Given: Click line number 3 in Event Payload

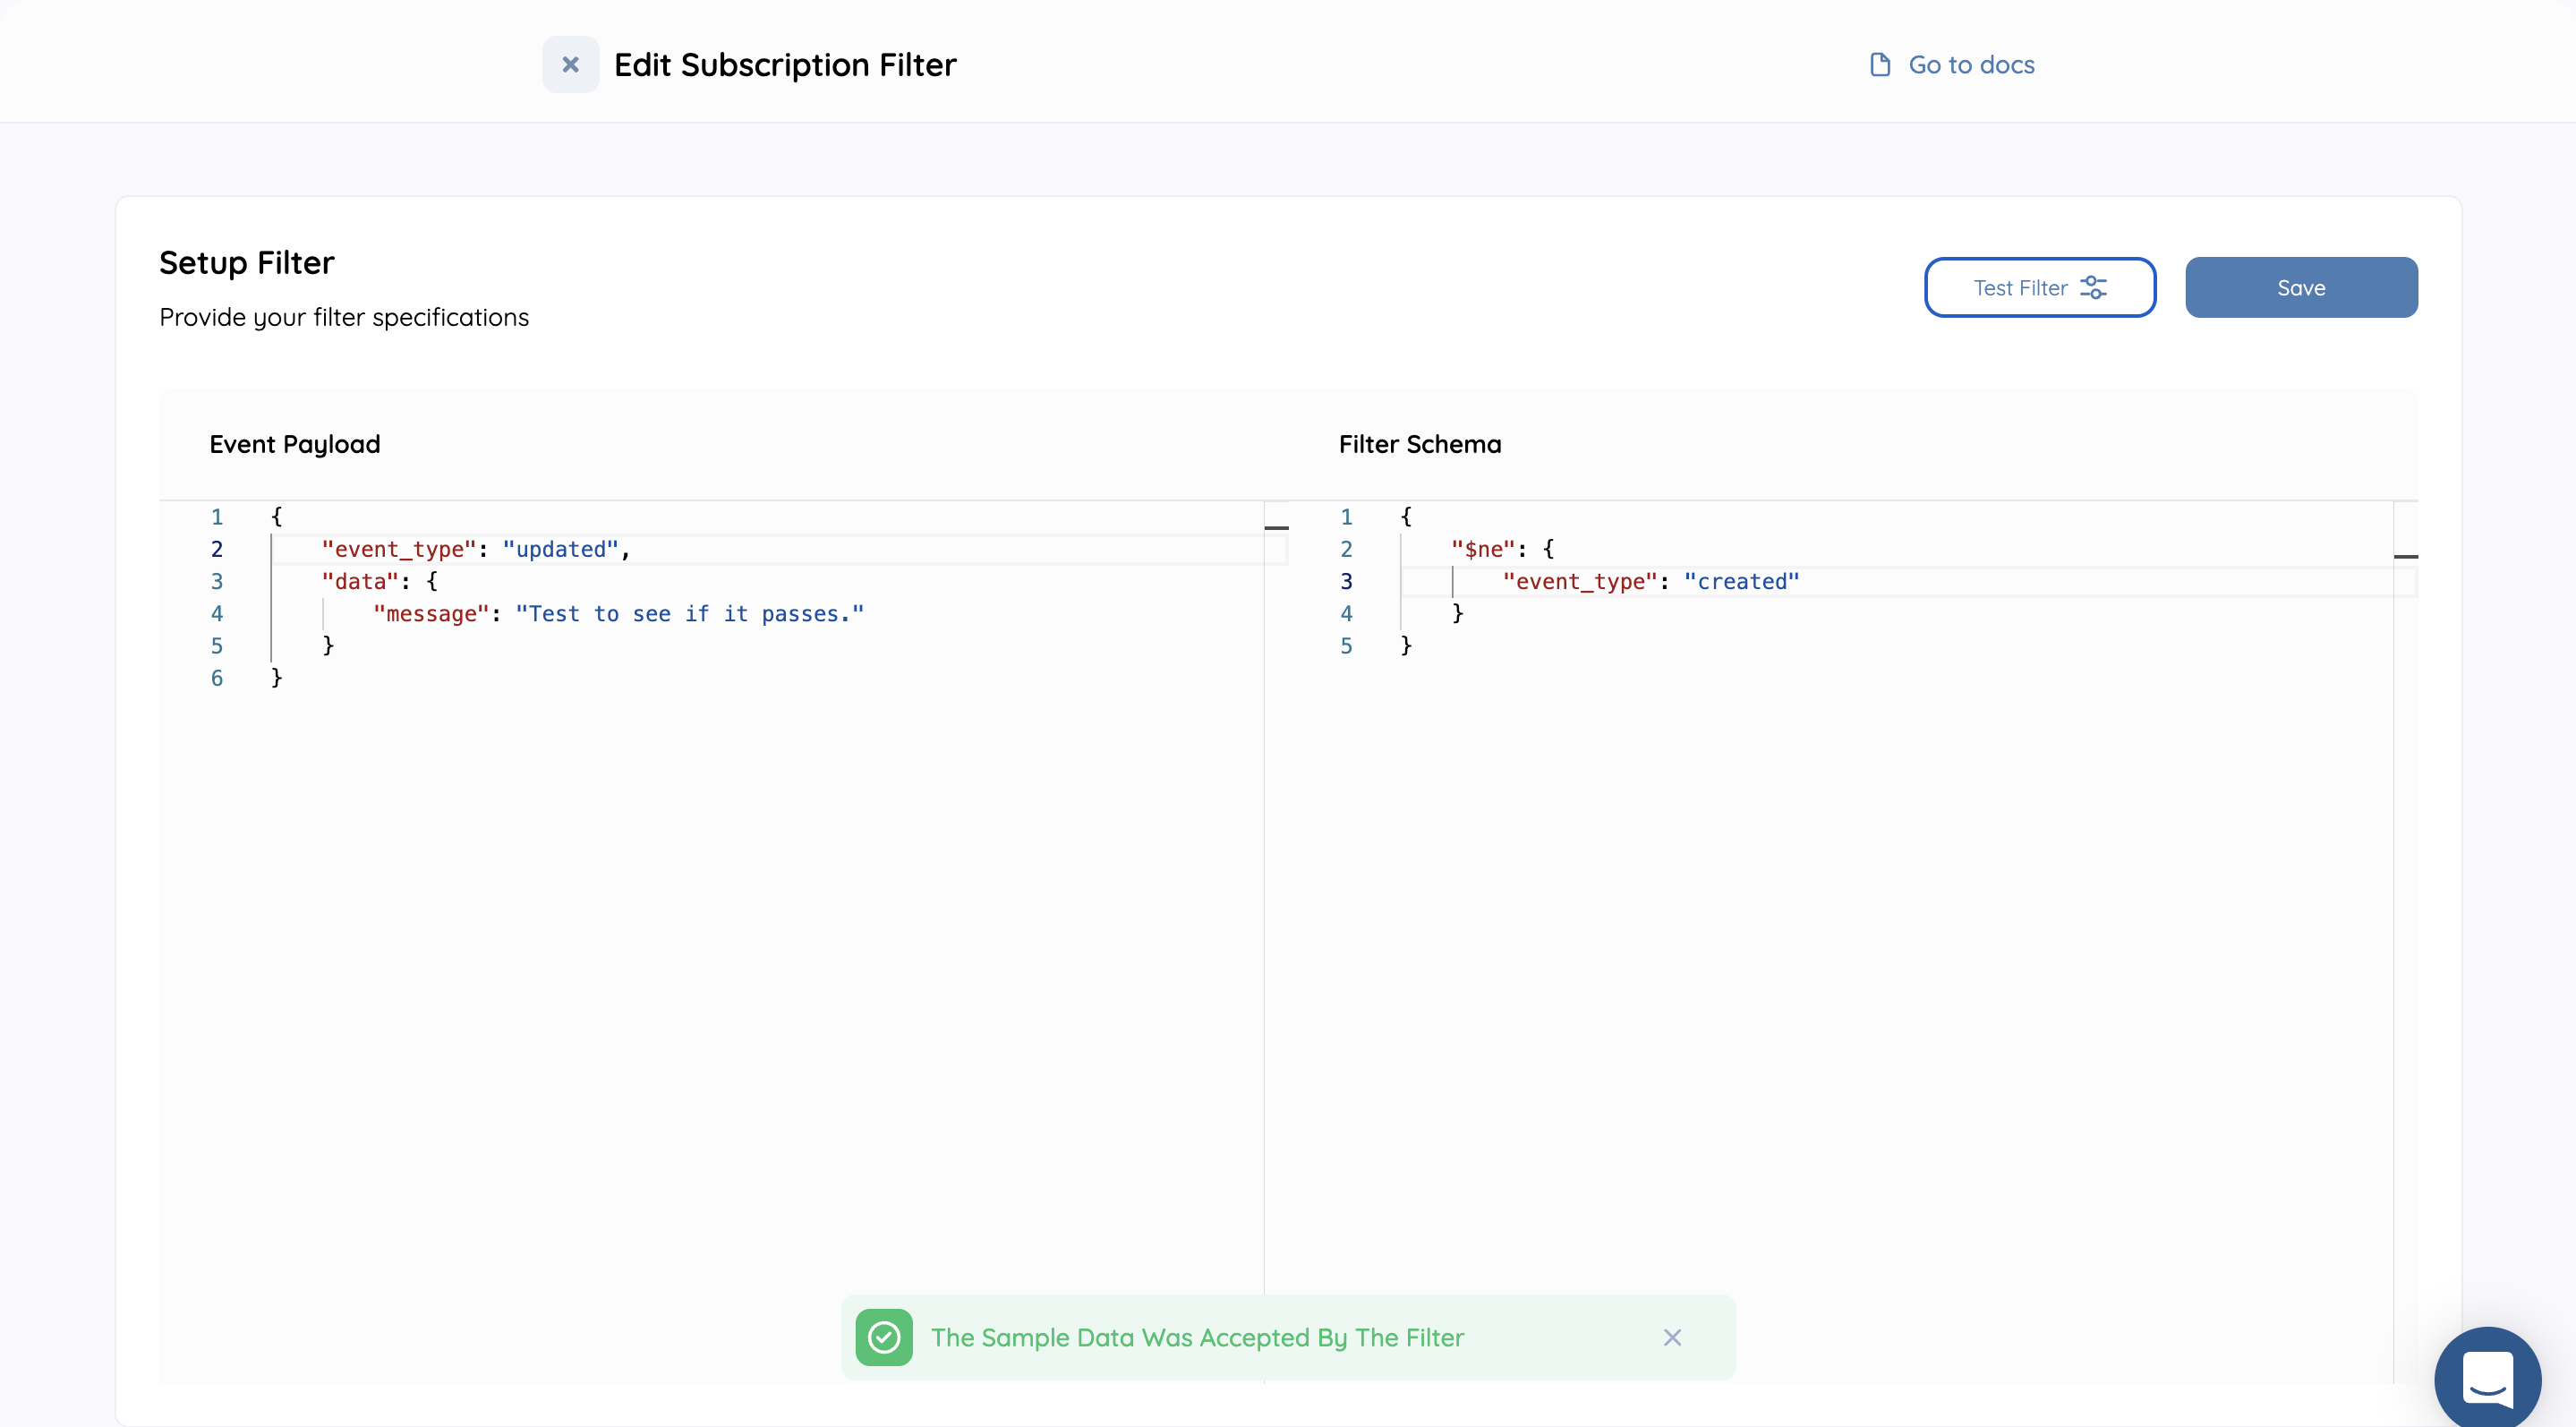Looking at the screenshot, I should click(x=217, y=581).
